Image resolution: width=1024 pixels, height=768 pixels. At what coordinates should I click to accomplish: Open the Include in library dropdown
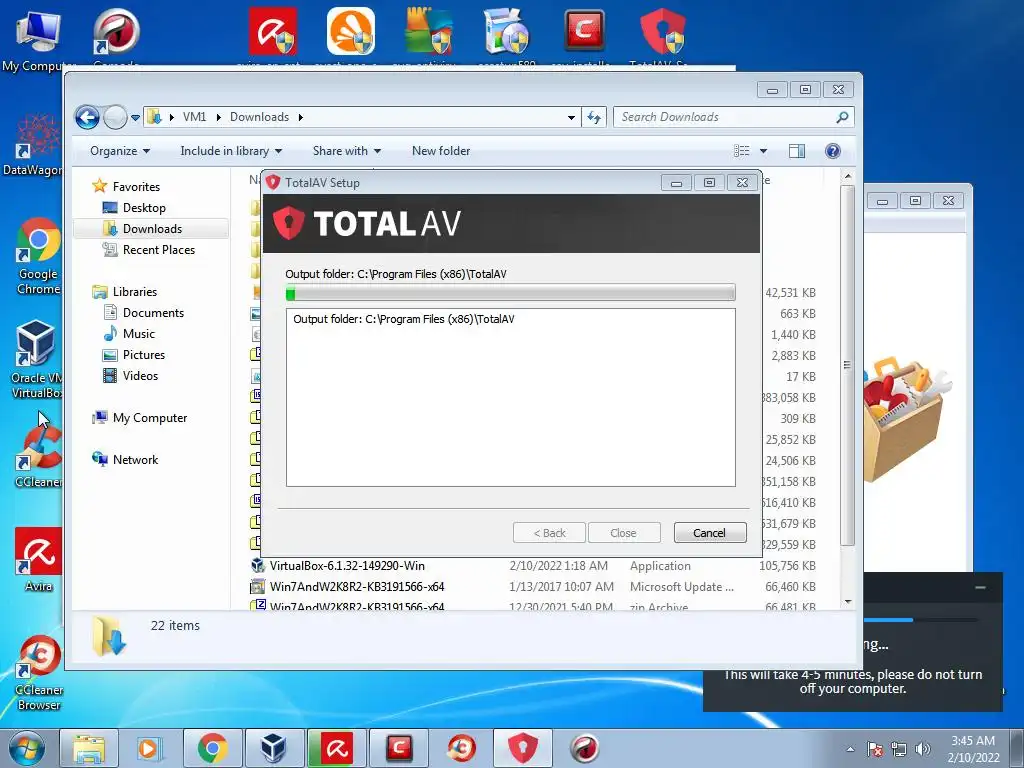click(231, 151)
